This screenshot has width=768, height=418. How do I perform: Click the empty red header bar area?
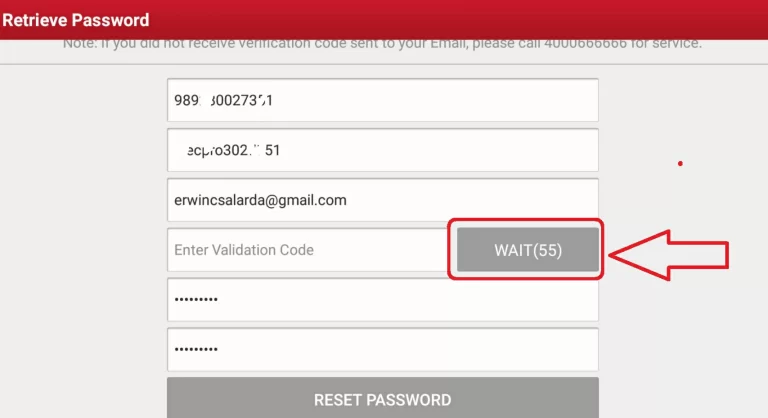click(x=456, y=20)
